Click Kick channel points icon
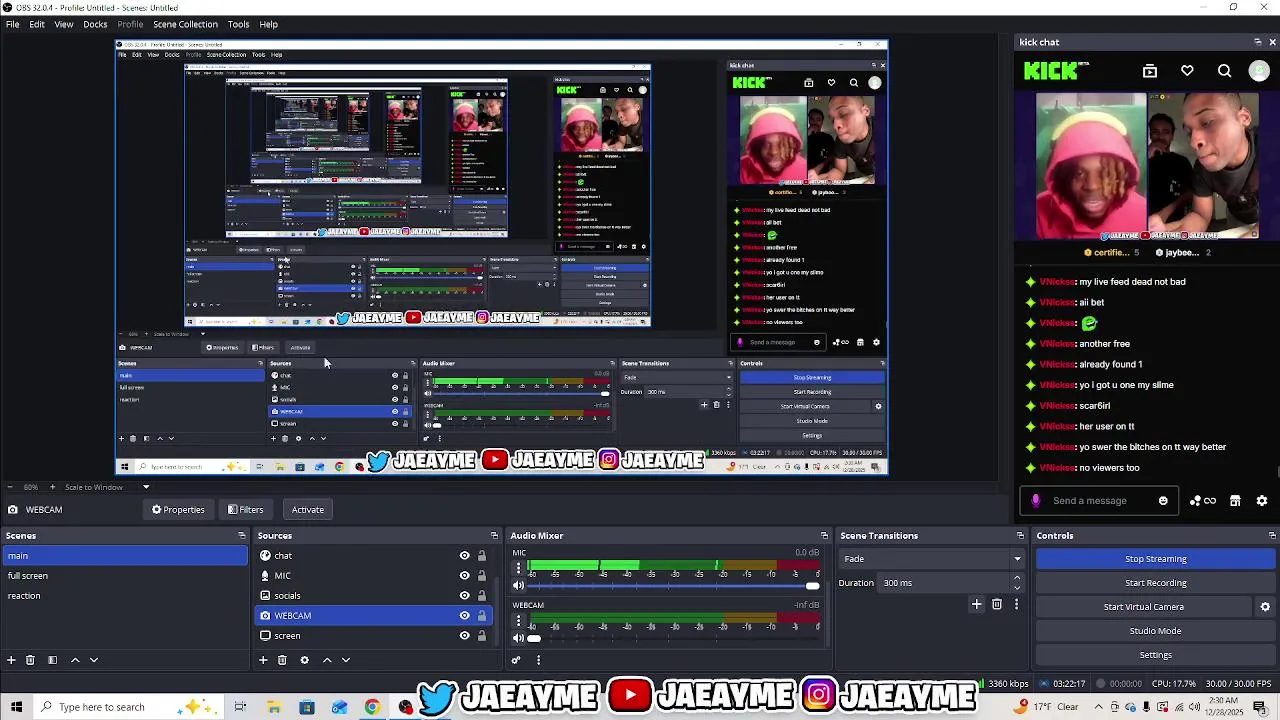1280x720 pixels. 1202,501
